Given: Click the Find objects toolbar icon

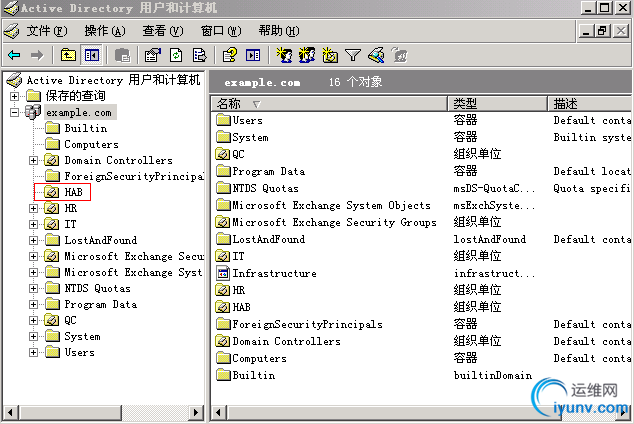Looking at the screenshot, I should point(376,55).
